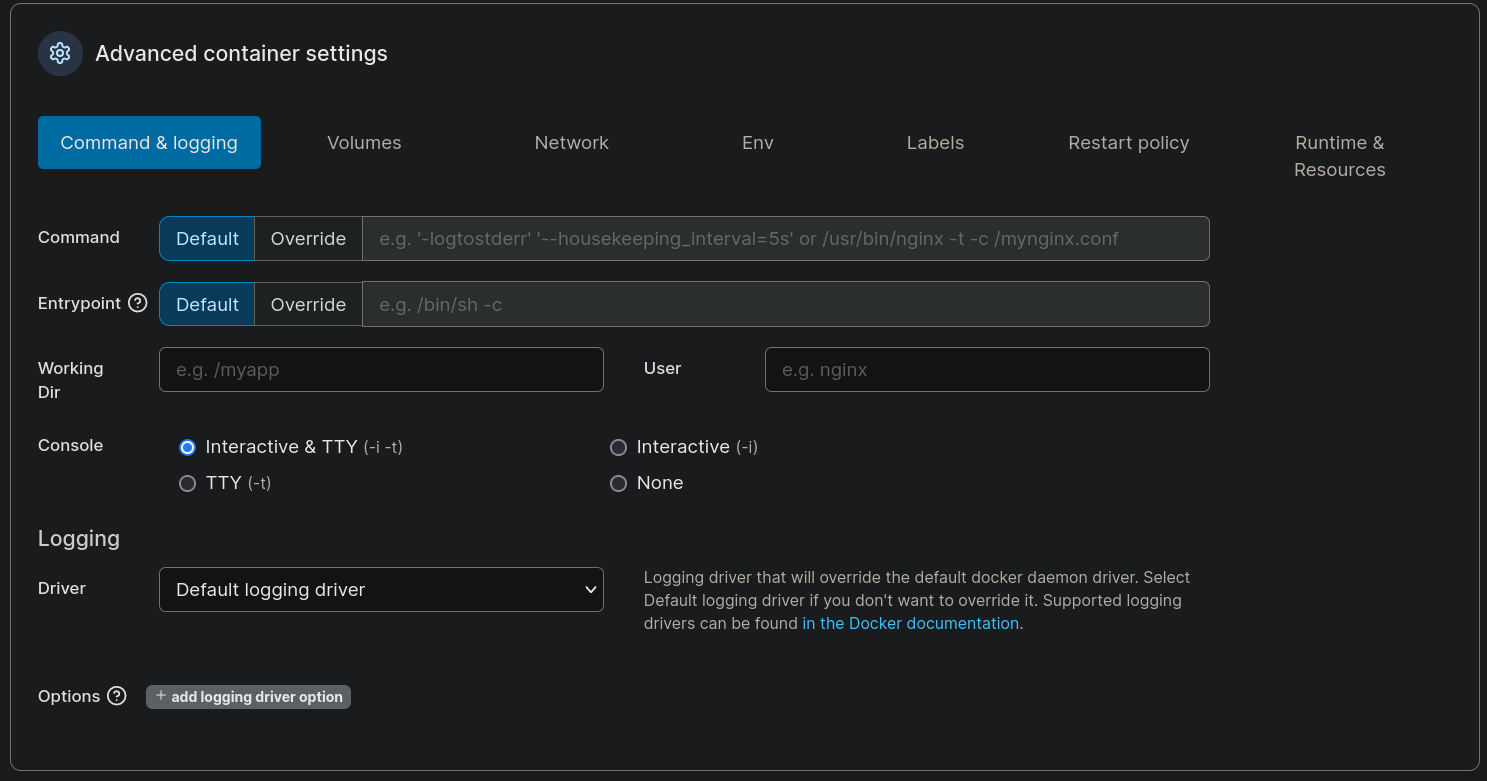Click the Working Dir input field
The width and height of the screenshot is (1487, 781).
coord(381,370)
